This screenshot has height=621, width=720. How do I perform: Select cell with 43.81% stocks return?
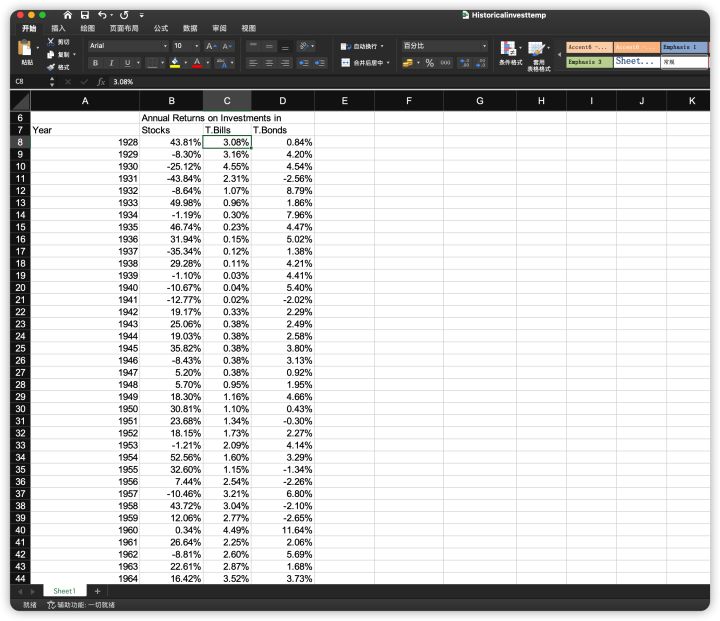pos(171,142)
